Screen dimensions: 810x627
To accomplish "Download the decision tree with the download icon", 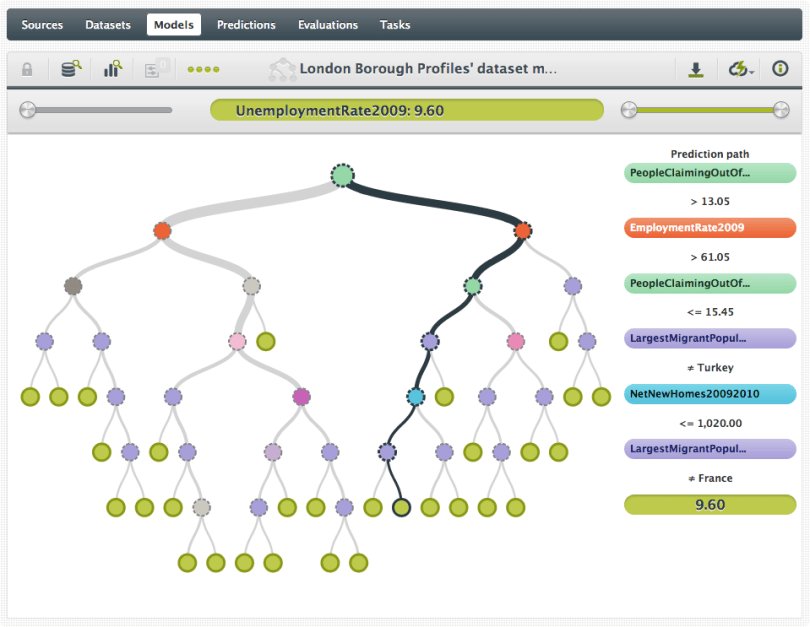I will point(694,68).
